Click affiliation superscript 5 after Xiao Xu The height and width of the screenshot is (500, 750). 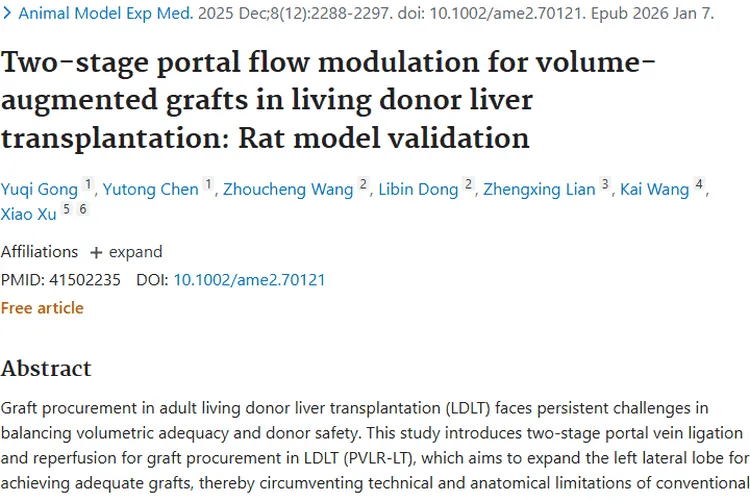67,209
